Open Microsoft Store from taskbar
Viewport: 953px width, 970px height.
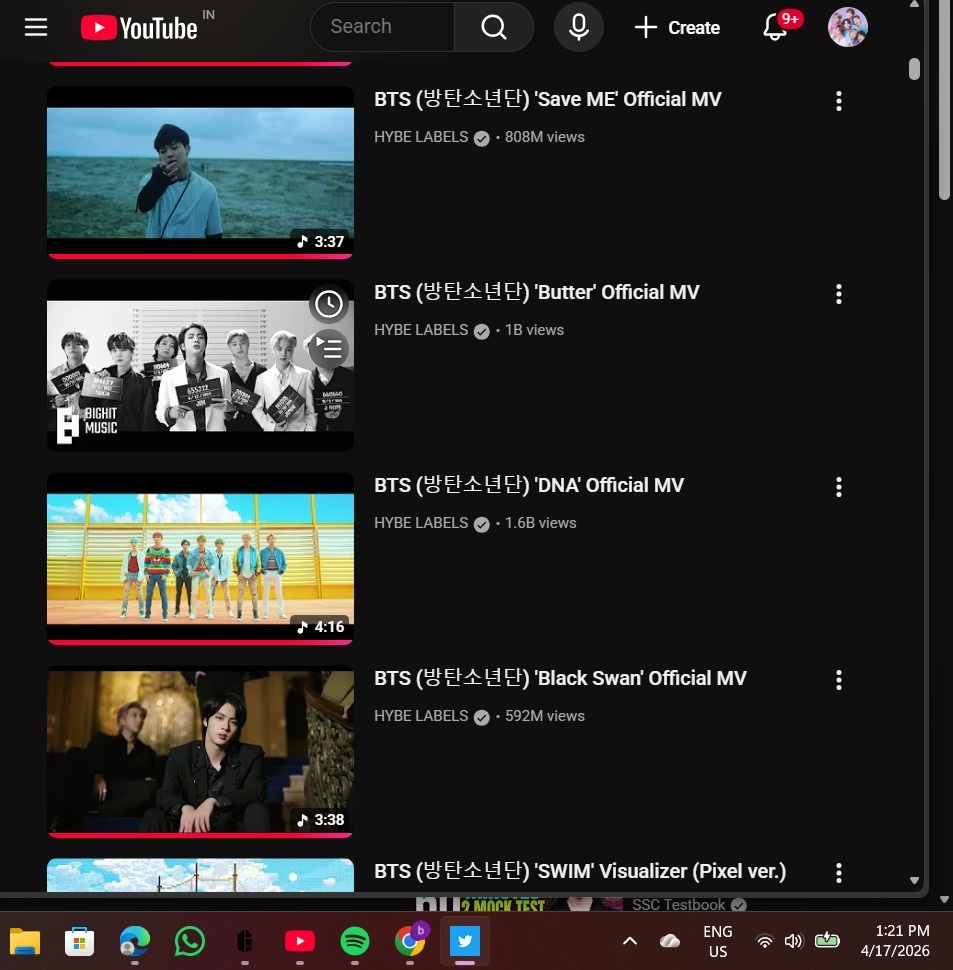(79, 942)
